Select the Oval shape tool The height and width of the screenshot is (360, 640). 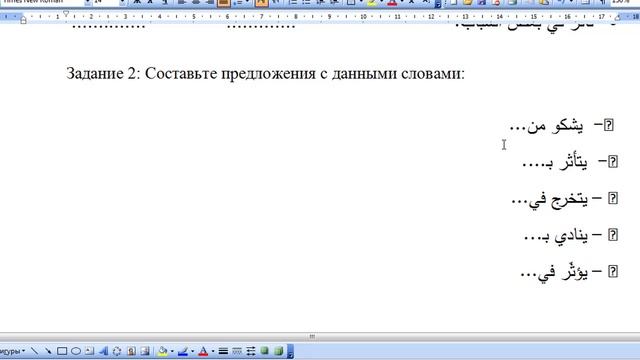pos(76,351)
